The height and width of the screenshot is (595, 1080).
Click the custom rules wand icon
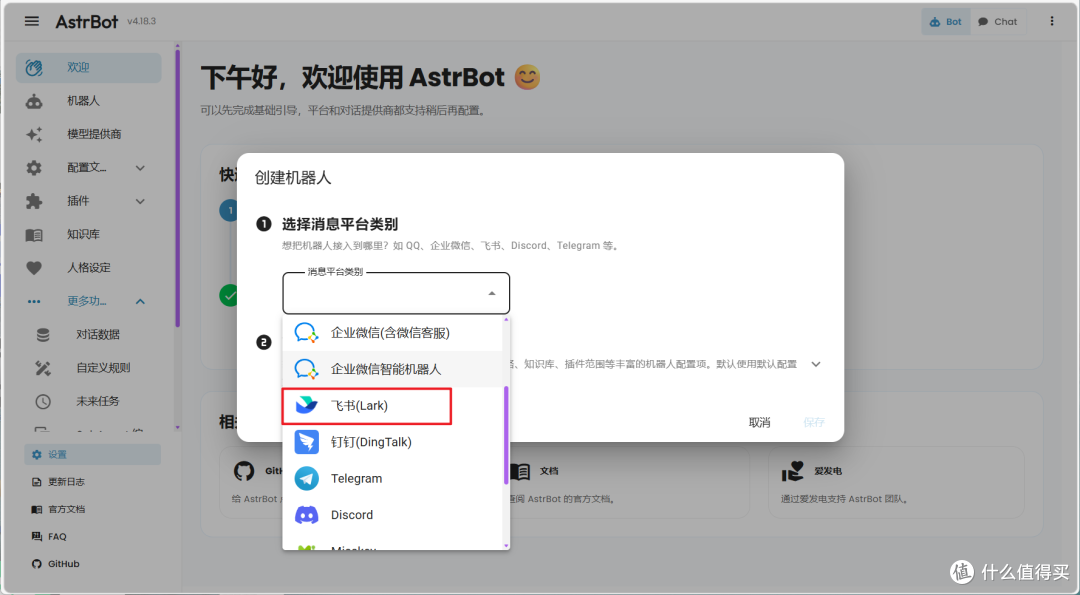click(x=43, y=368)
